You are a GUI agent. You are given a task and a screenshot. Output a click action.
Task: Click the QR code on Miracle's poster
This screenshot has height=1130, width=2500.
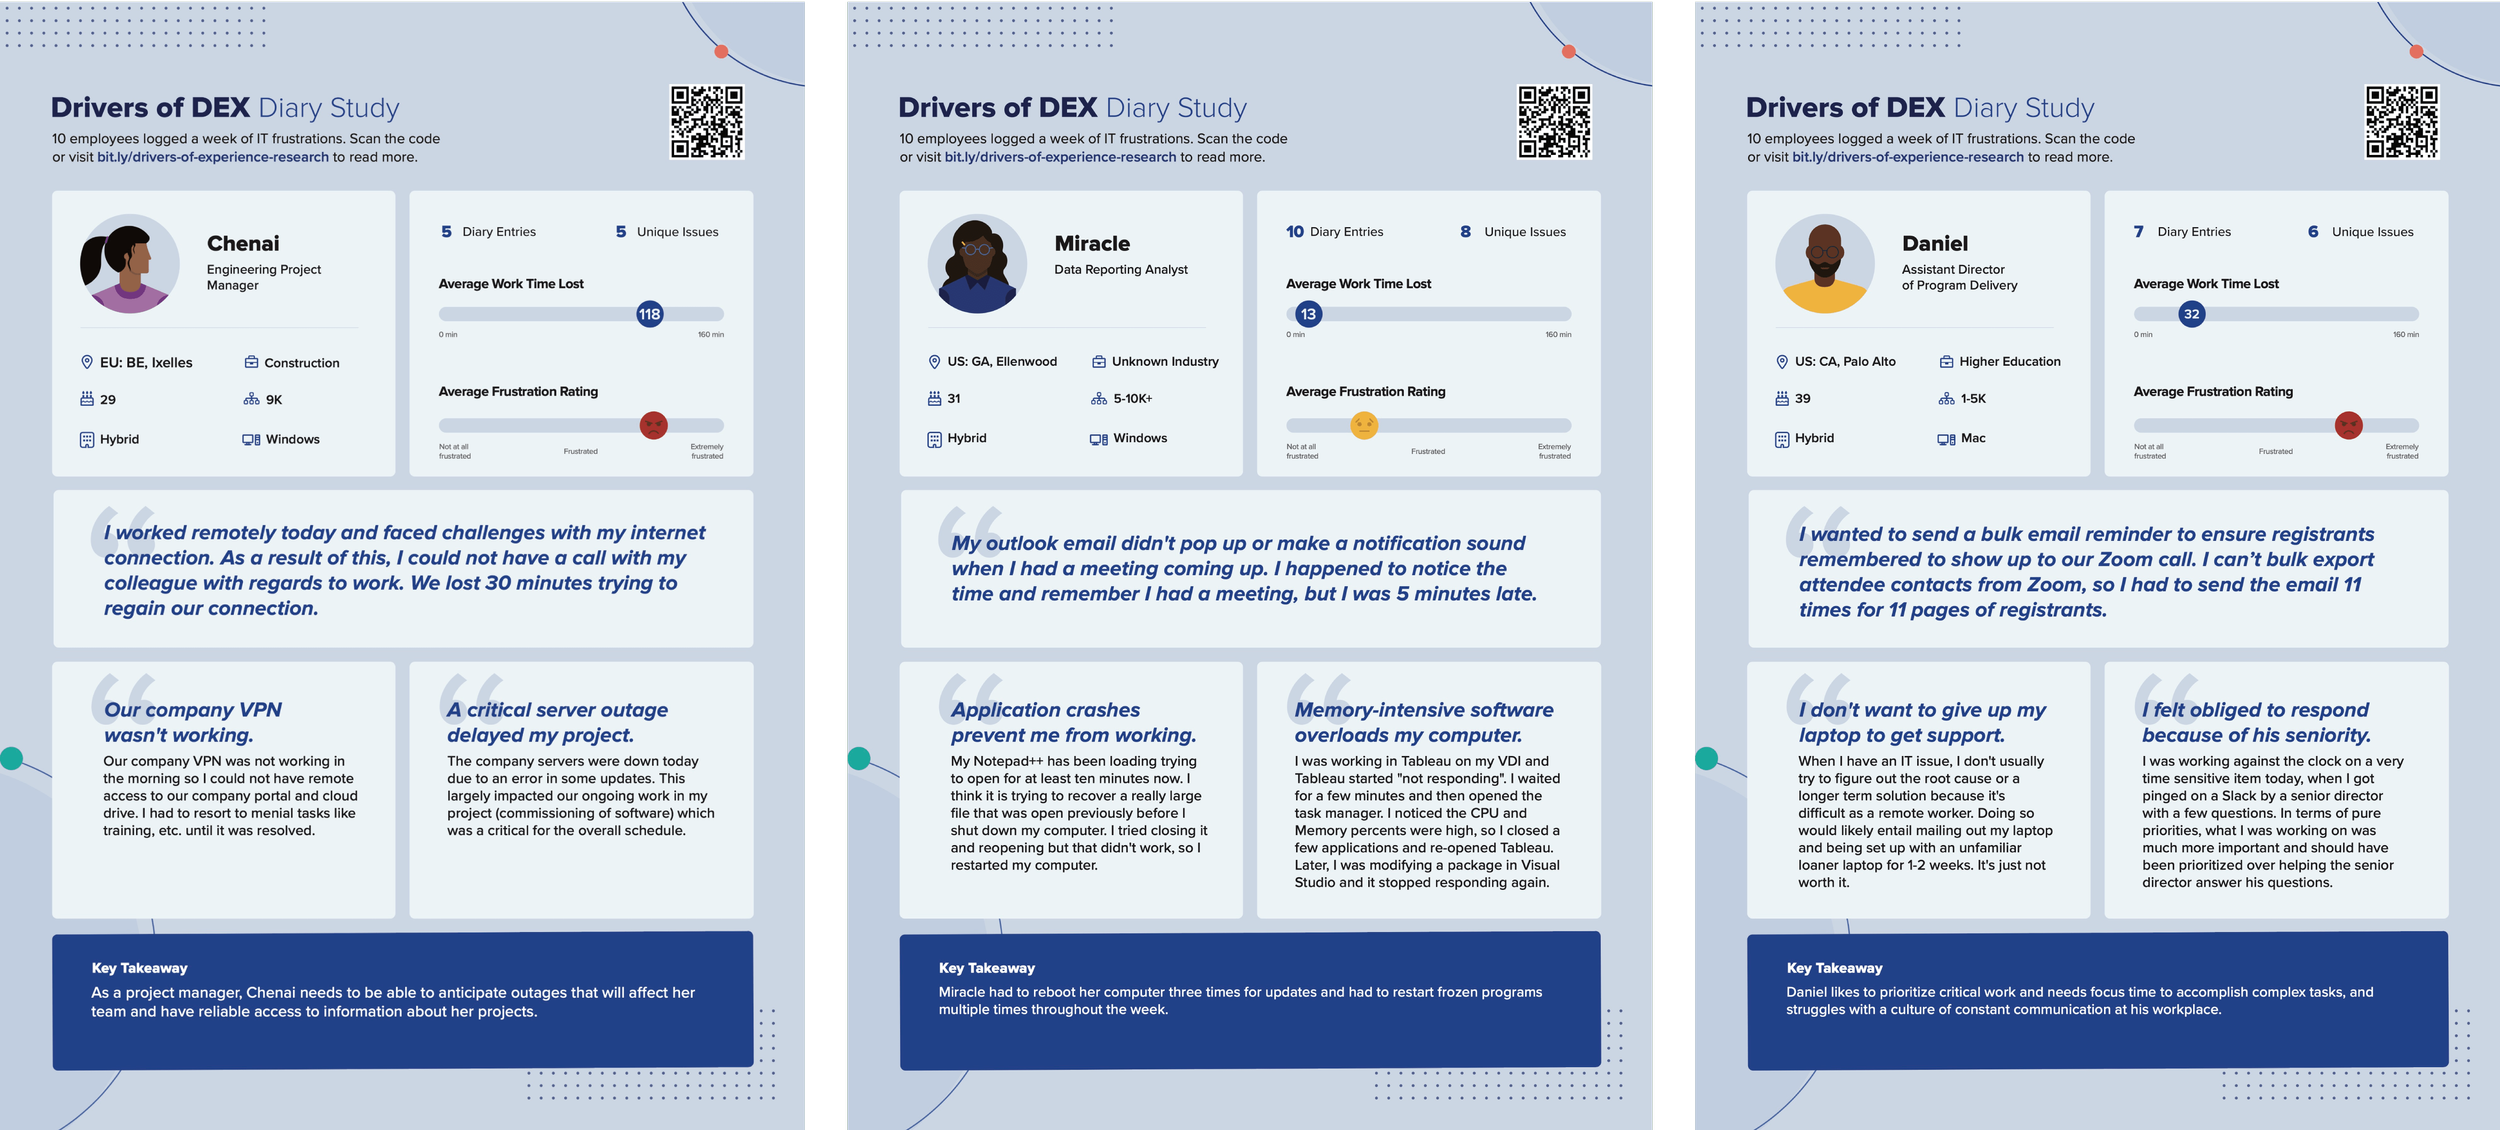(1554, 122)
